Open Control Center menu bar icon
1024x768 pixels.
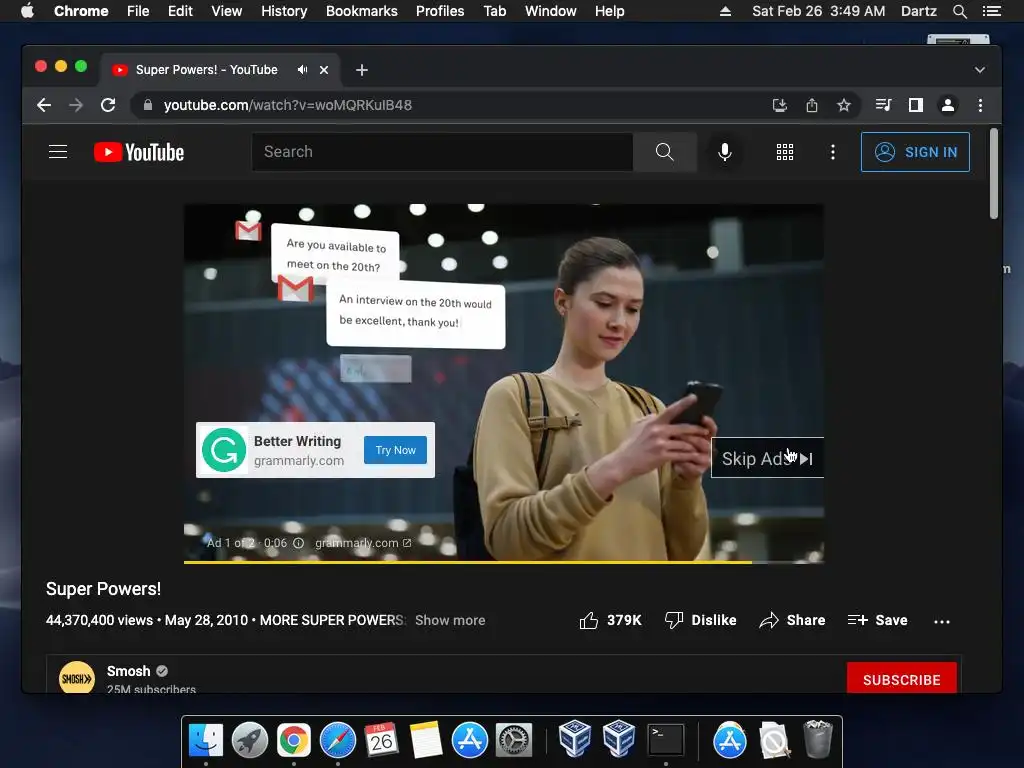point(991,11)
